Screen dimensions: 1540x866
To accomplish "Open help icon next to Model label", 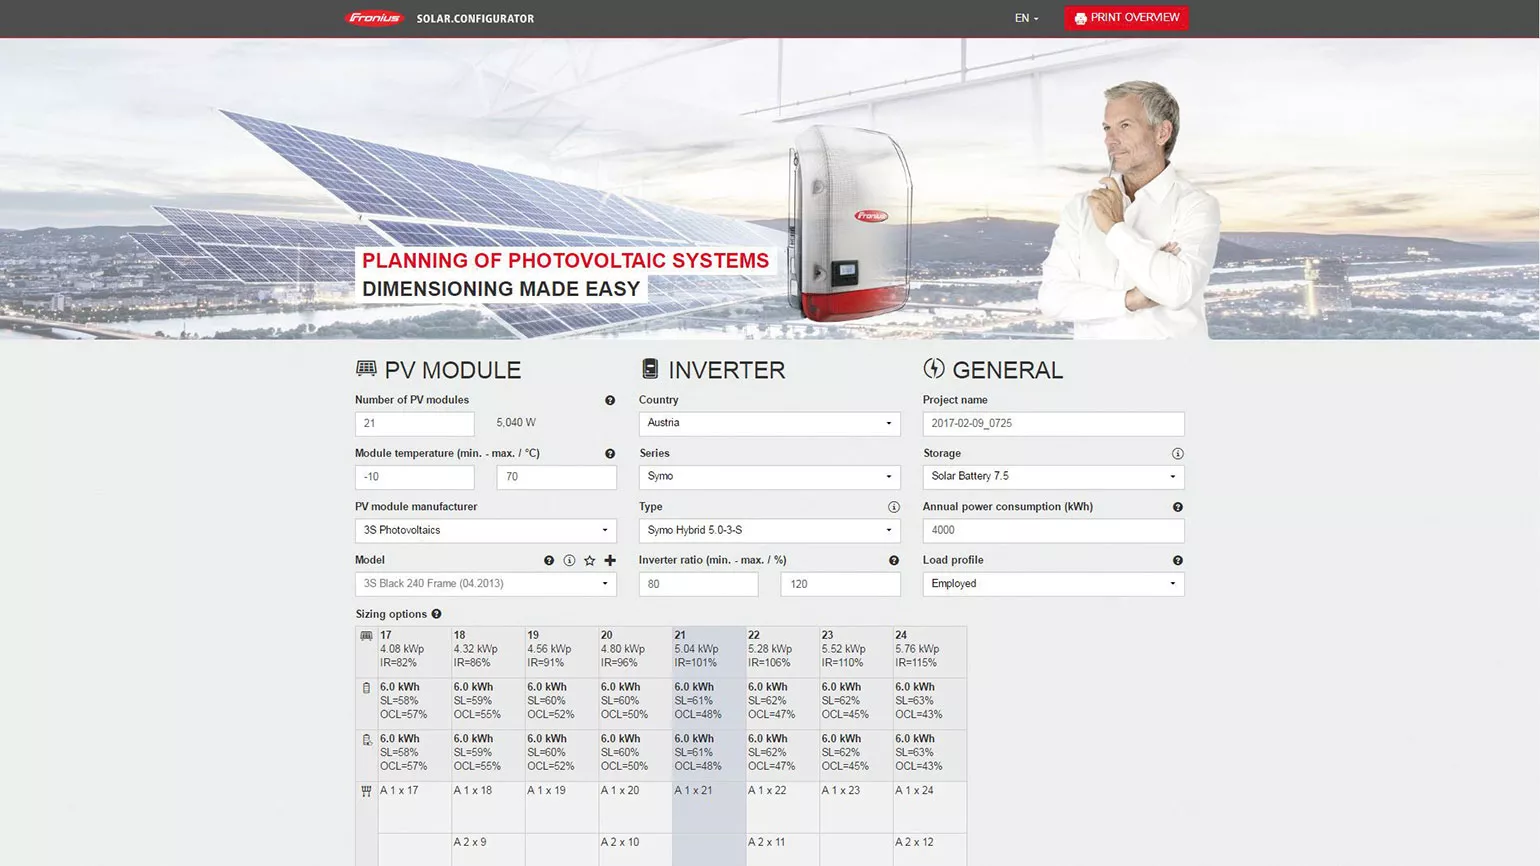I will pyautogui.click(x=549, y=560).
